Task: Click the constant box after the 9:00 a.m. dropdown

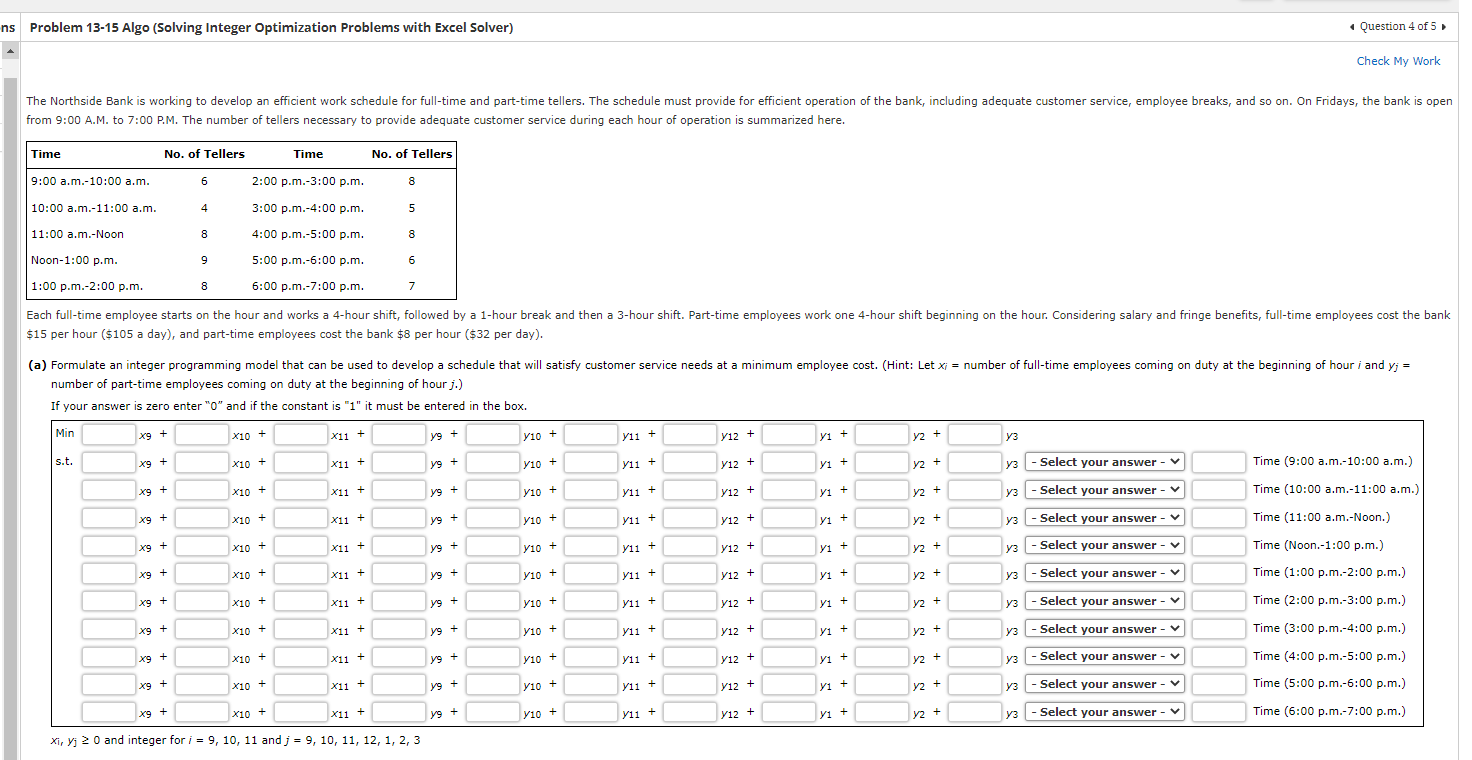Action: coord(1218,462)
